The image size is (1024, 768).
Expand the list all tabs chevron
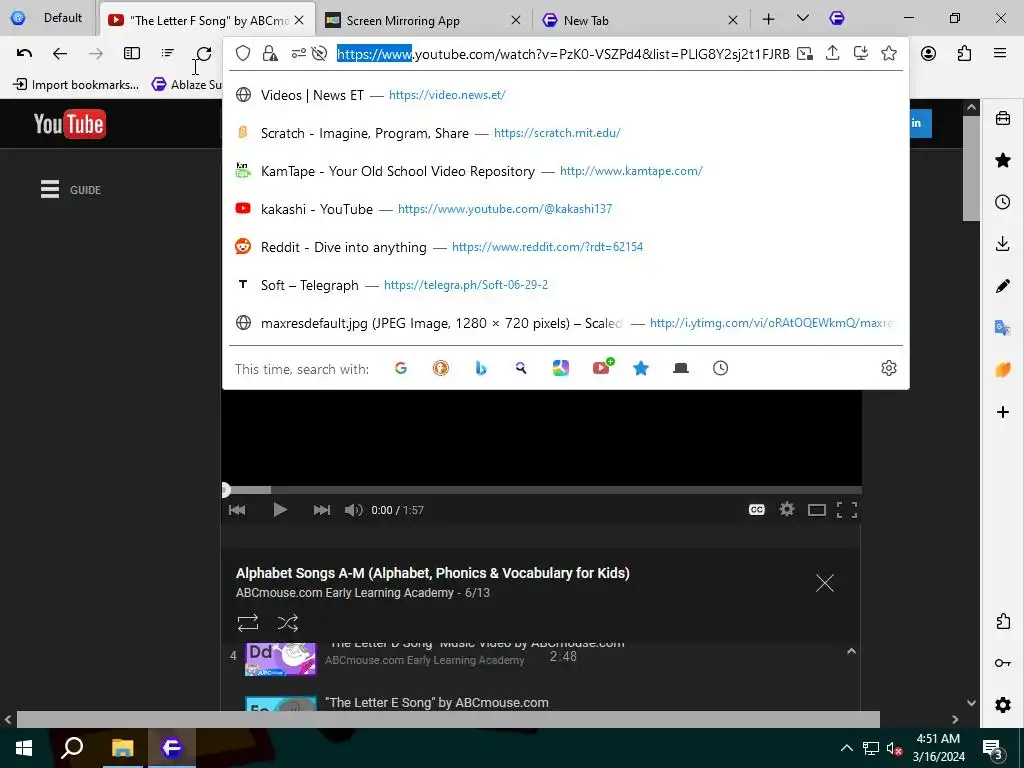(x=803, y=19)
